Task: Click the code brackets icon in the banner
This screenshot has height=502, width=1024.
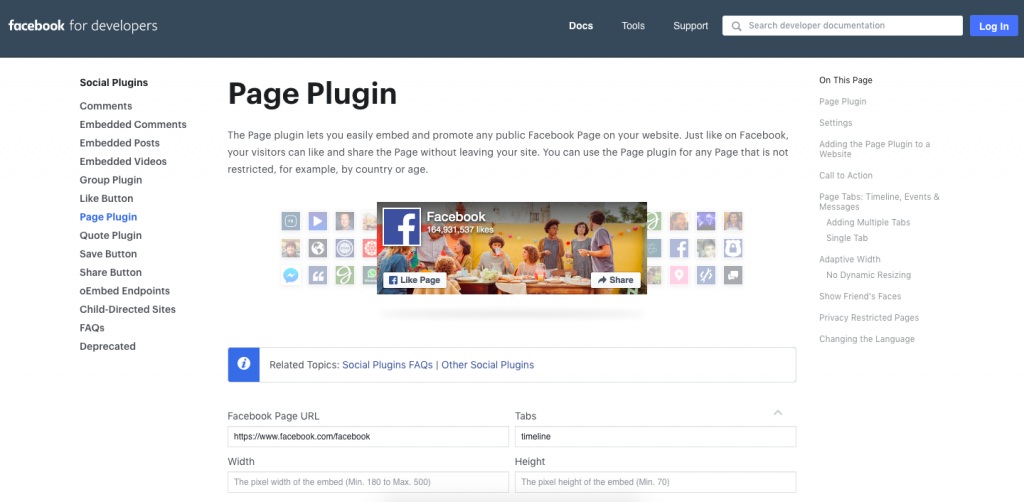Action: tap(706, 275)
